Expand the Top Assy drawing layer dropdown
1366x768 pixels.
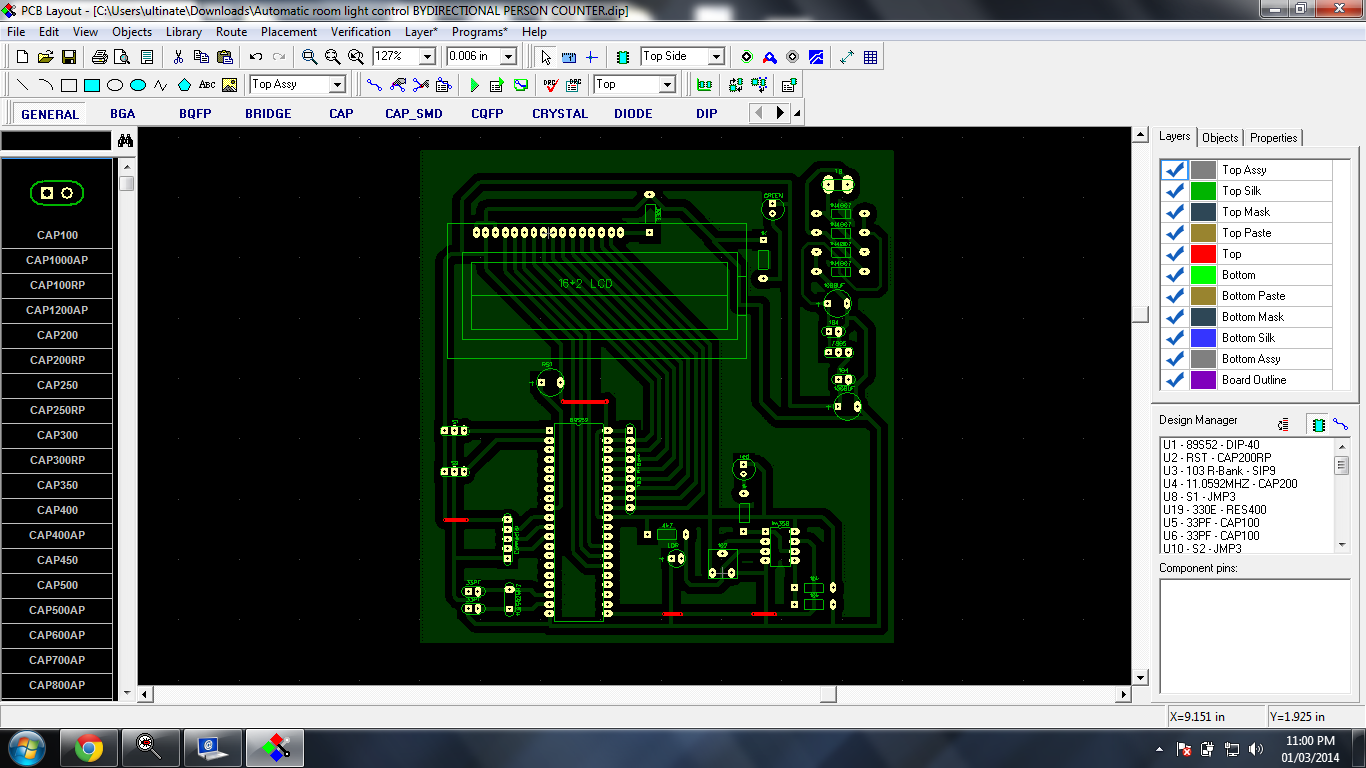(337, 85)
